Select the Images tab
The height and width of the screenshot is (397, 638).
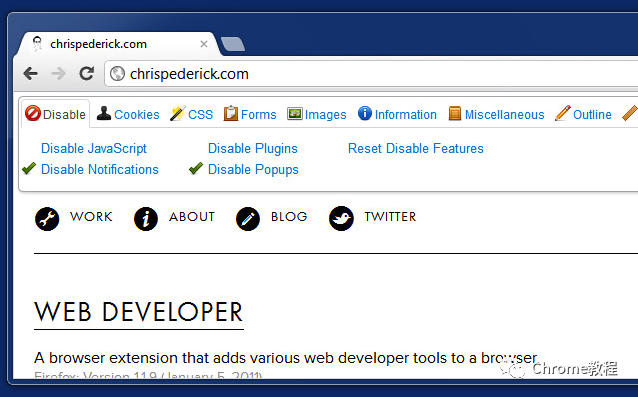click(x=317, y=114)
